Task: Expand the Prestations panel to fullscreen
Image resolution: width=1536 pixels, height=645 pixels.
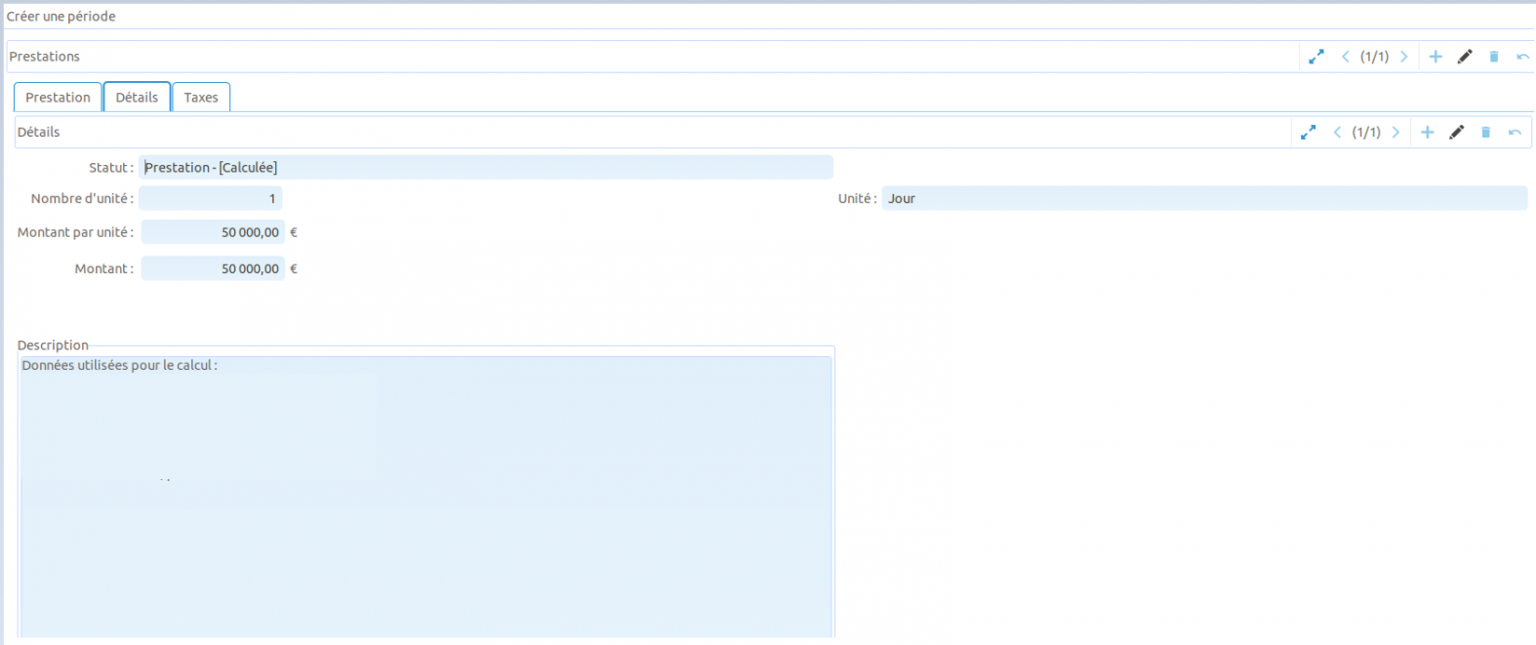Action: coord(1316,57)
